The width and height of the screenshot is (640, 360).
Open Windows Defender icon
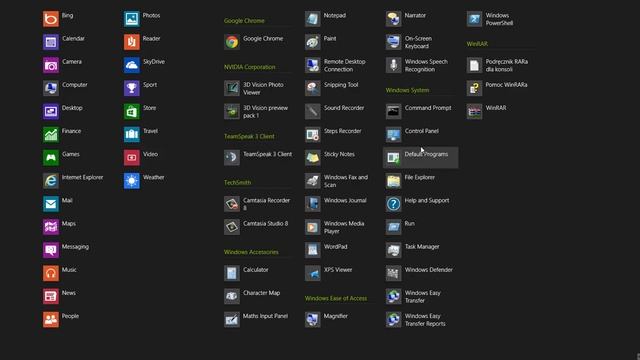tap(393, 273)
